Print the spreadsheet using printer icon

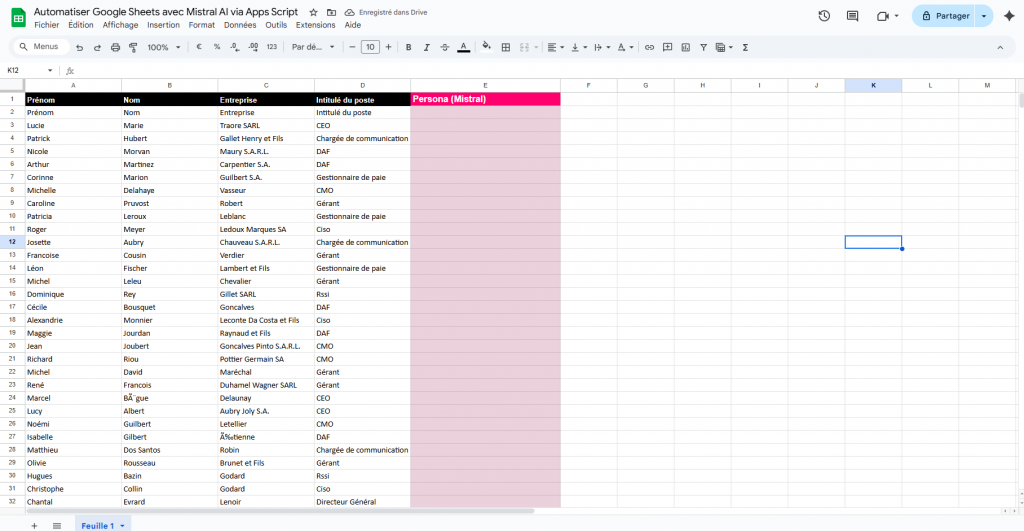click(x=115, y=47)
